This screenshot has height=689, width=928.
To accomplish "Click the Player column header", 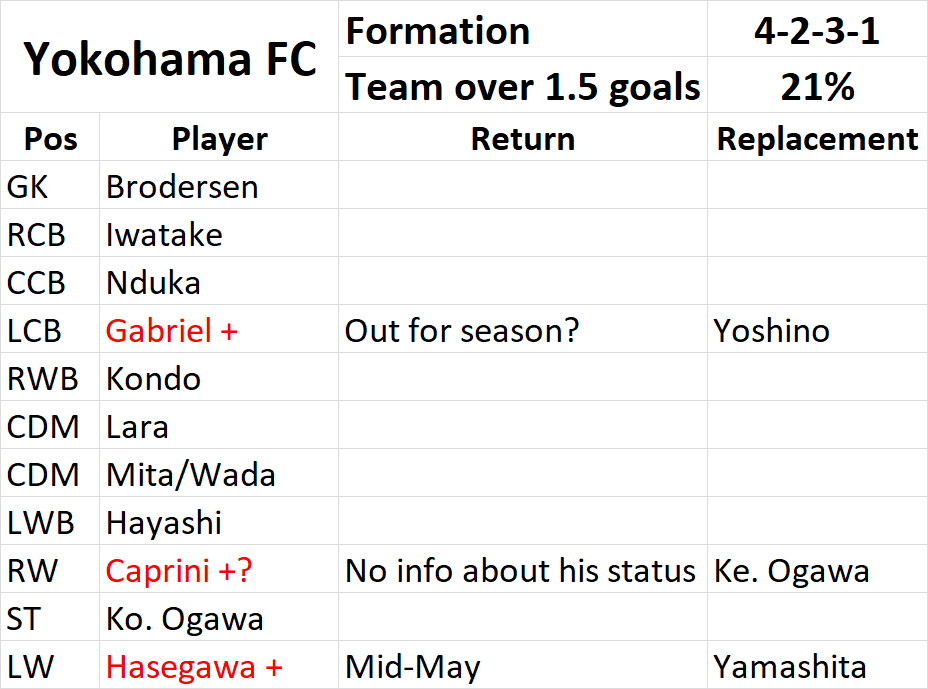I will point(219,137).
